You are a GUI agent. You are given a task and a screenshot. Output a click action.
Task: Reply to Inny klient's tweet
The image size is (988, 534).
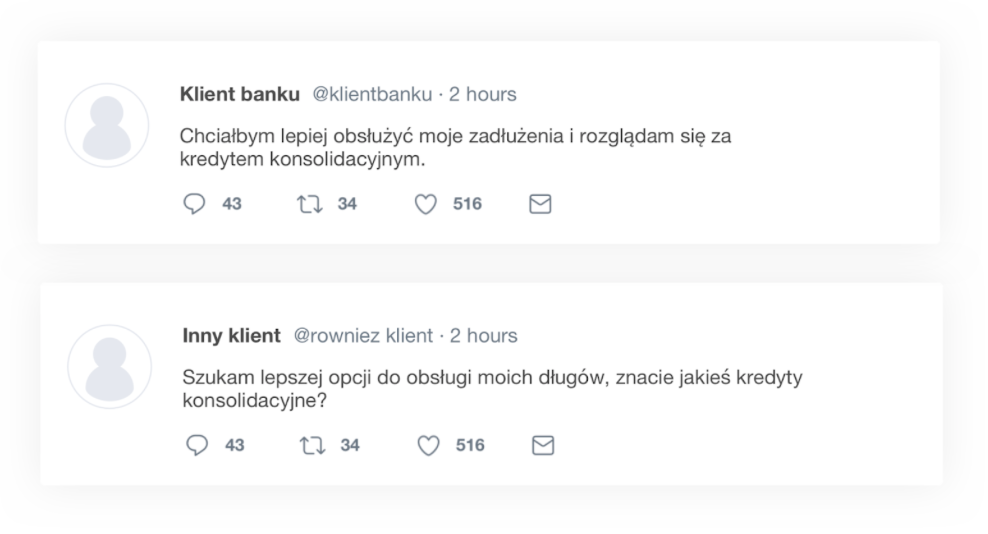(x=197, y=445)
